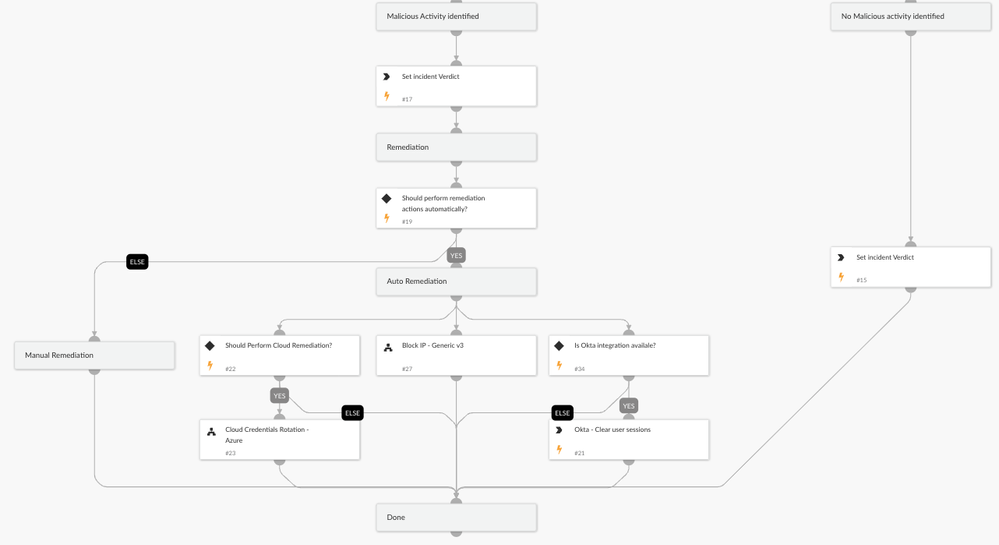
Task: Click the Remediation section header
Action: pyautogui.click(x=456, y=147)
